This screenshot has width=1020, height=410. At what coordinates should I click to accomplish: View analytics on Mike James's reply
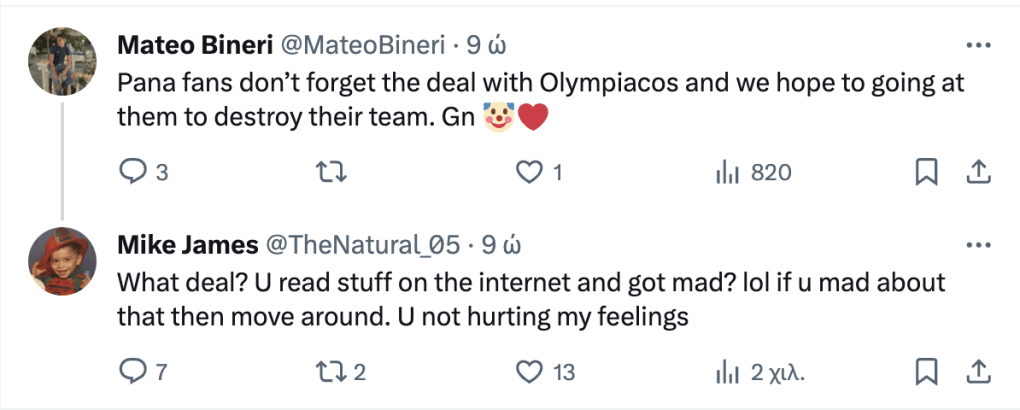click(726, 372)
